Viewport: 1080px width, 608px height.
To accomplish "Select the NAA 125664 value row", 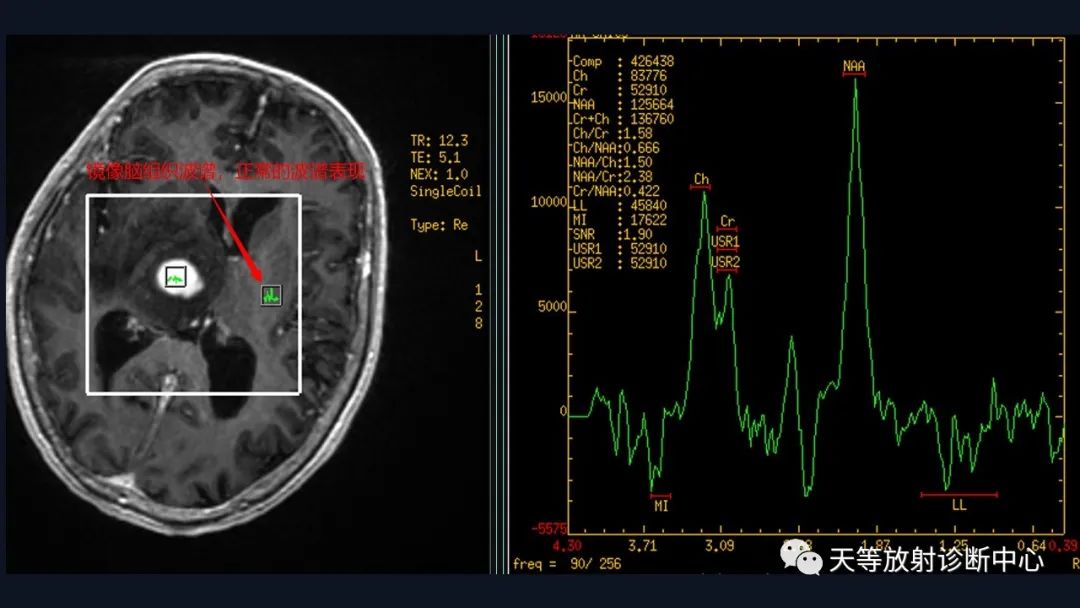I will coord(620,104).
